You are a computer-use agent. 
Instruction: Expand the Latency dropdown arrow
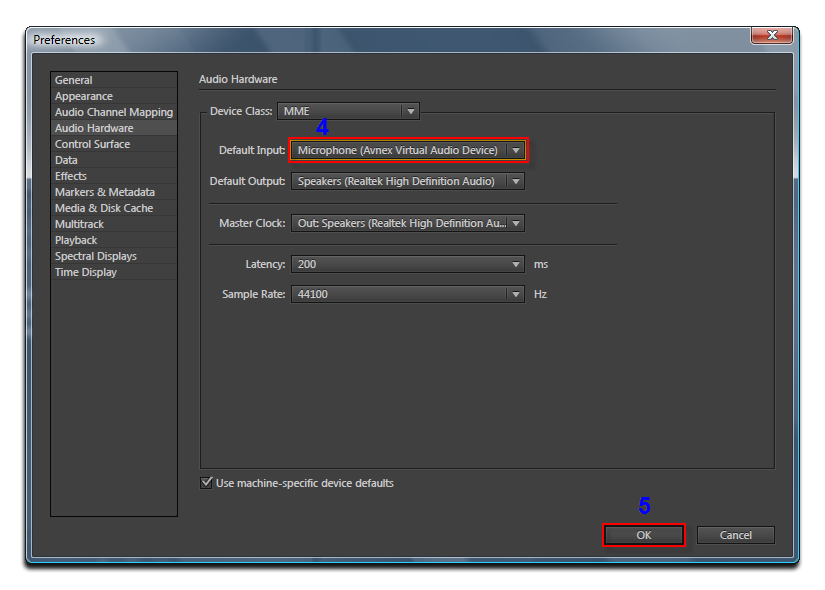(516, 264)
